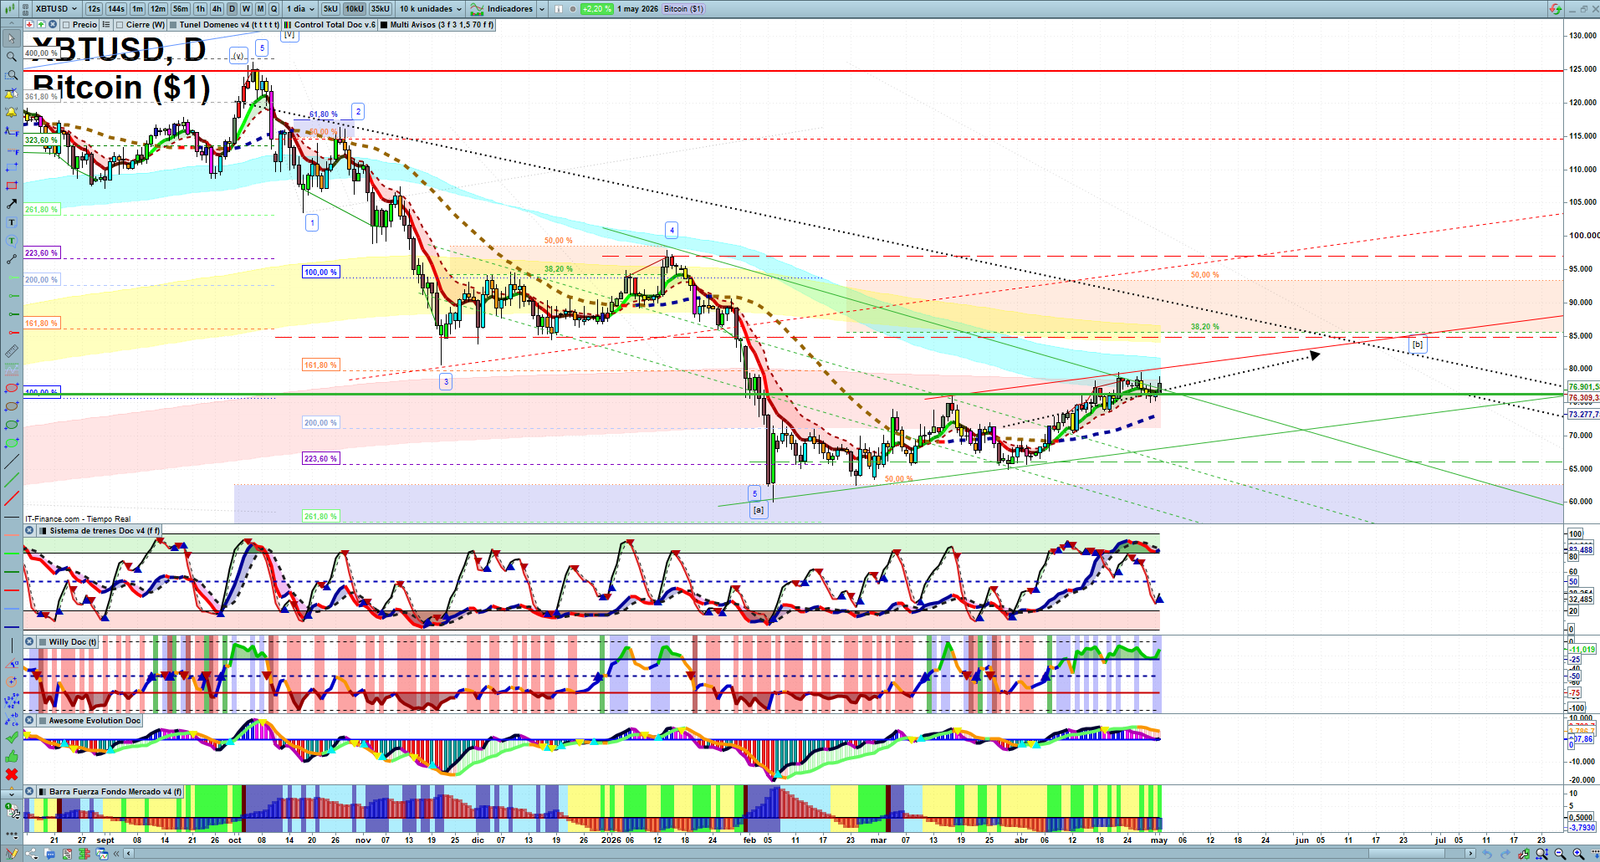The width and height of the screenshot is (1600, 862).
Task: Click the Indicadores chart icon
Action: click(477, 9)
